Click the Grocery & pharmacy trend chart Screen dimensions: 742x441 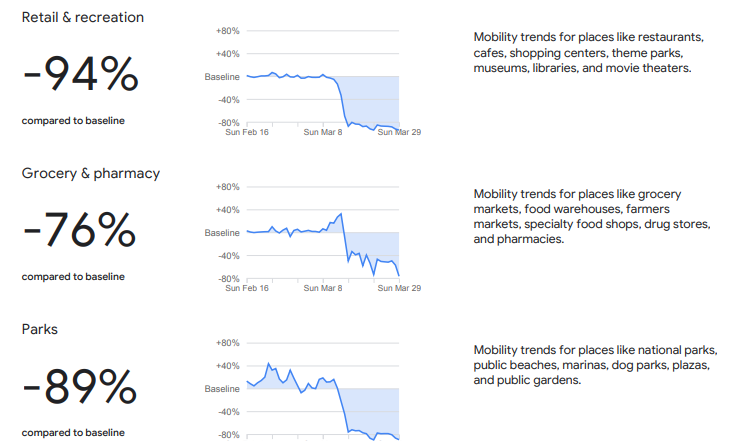coord(322,236)
